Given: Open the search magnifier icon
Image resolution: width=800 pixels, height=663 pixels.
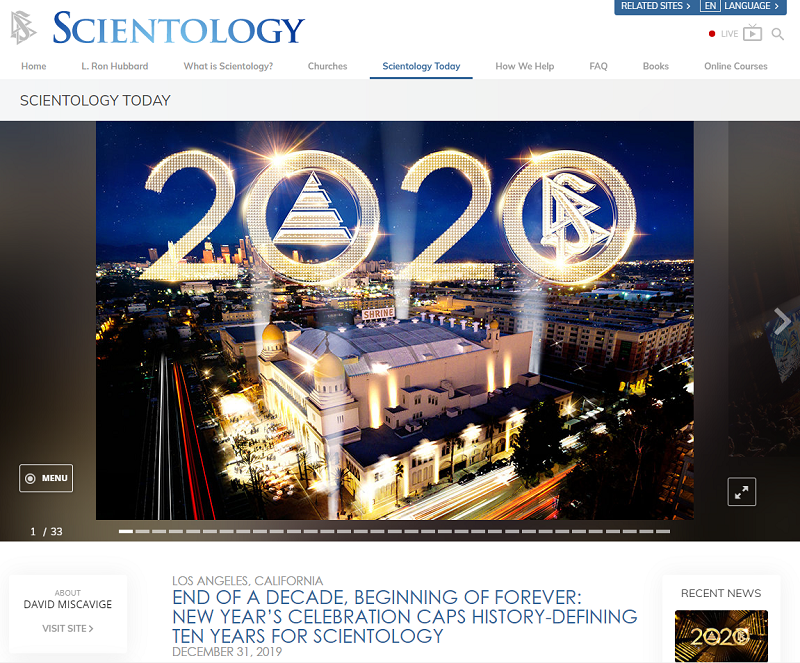Looking at the screenshot, I should coord(778,34).
